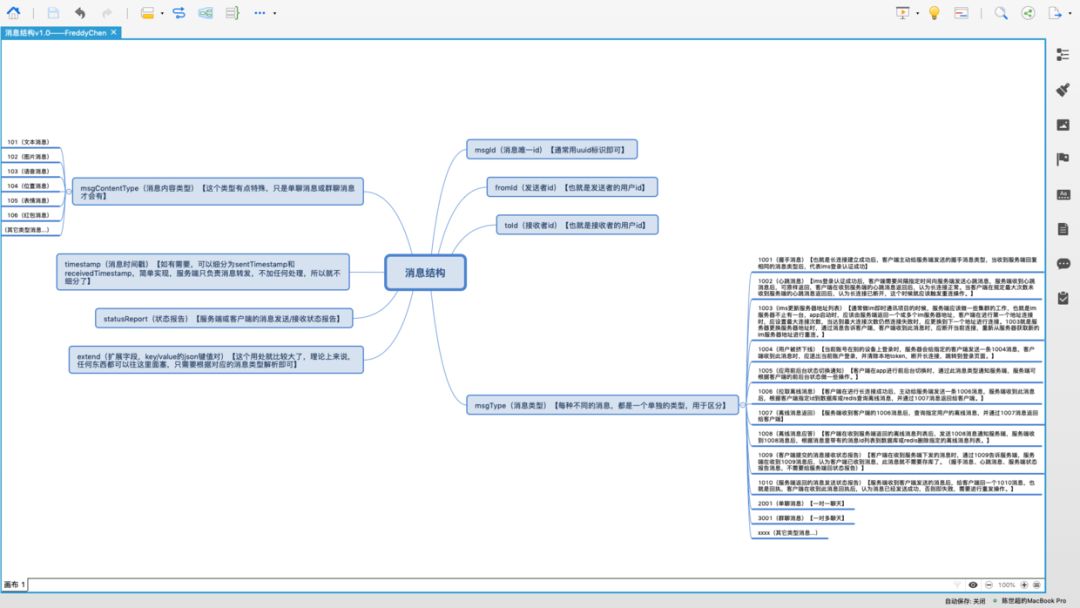Click zoom in plus button
1080x608 pixels.
(x=1025, y=584)
